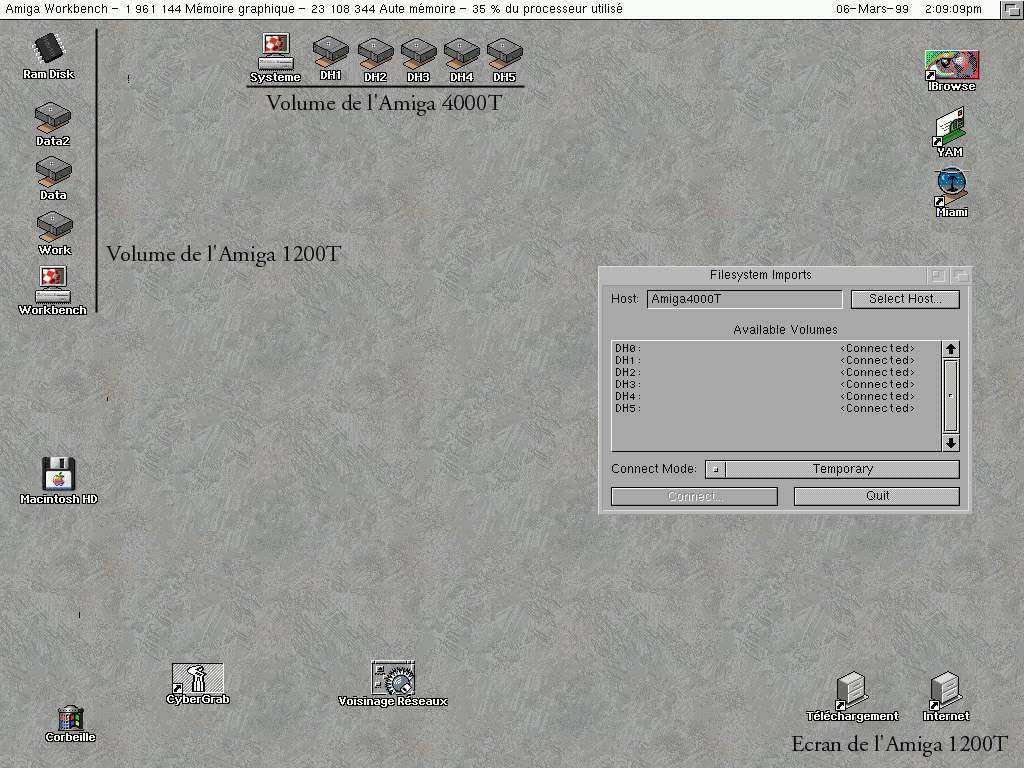Click the Select Host... button
Image resolution: width=1024 pixels, height=768 pixels.
coord(905,299)
